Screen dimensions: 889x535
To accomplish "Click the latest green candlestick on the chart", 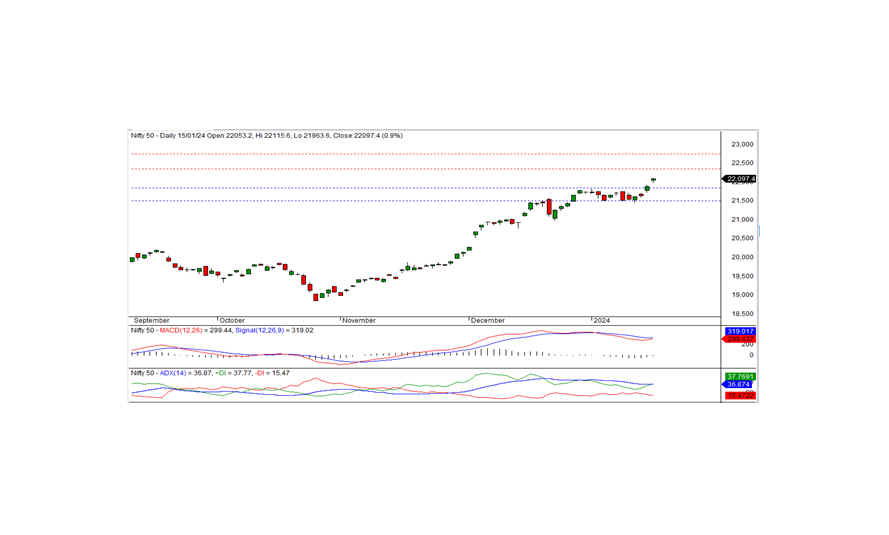I will click(653, 180).
